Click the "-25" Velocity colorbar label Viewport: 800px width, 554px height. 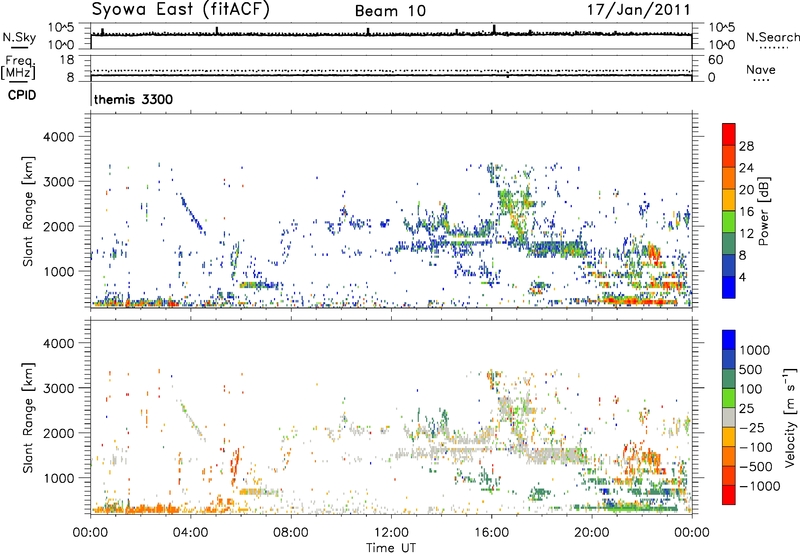[753, 428]
